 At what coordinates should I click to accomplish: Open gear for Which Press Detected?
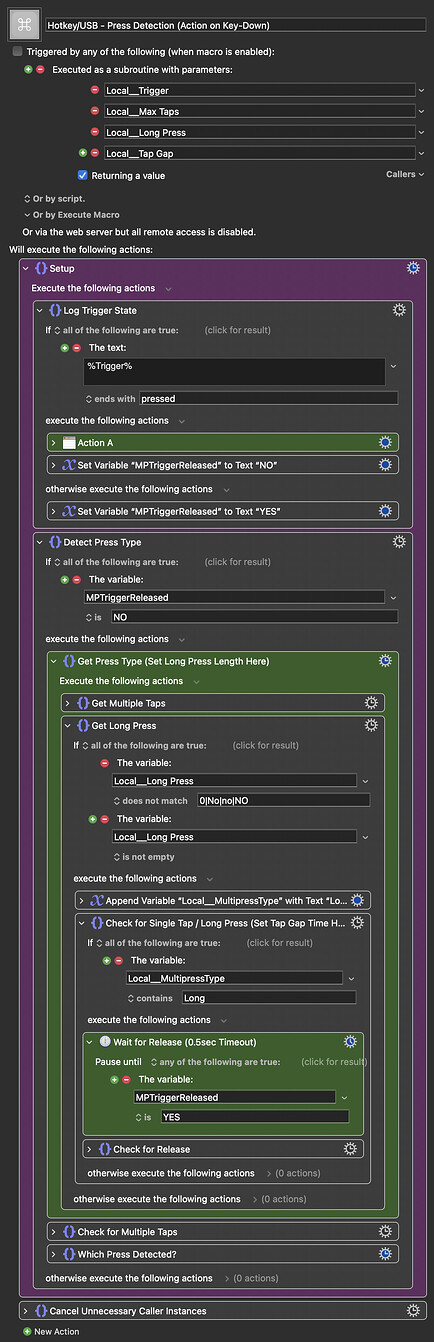click(x=385, y=1253)
